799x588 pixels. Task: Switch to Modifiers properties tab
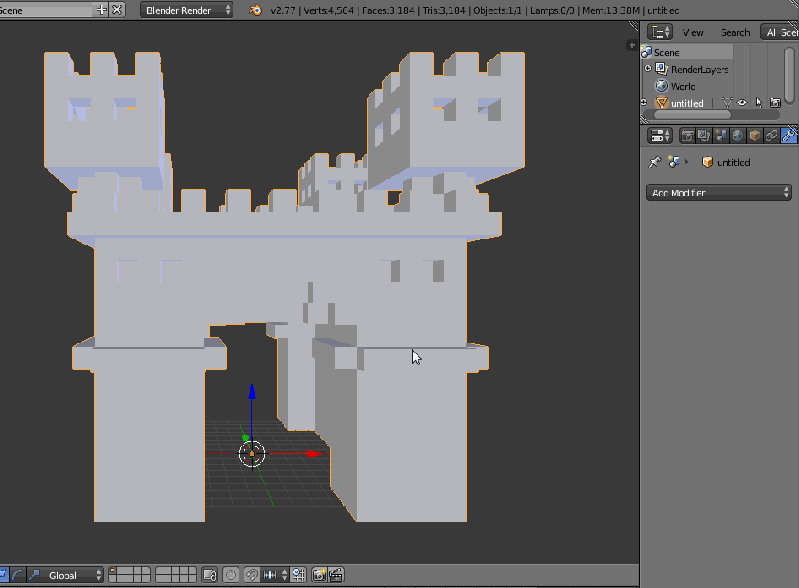click(x=789, y=136)
